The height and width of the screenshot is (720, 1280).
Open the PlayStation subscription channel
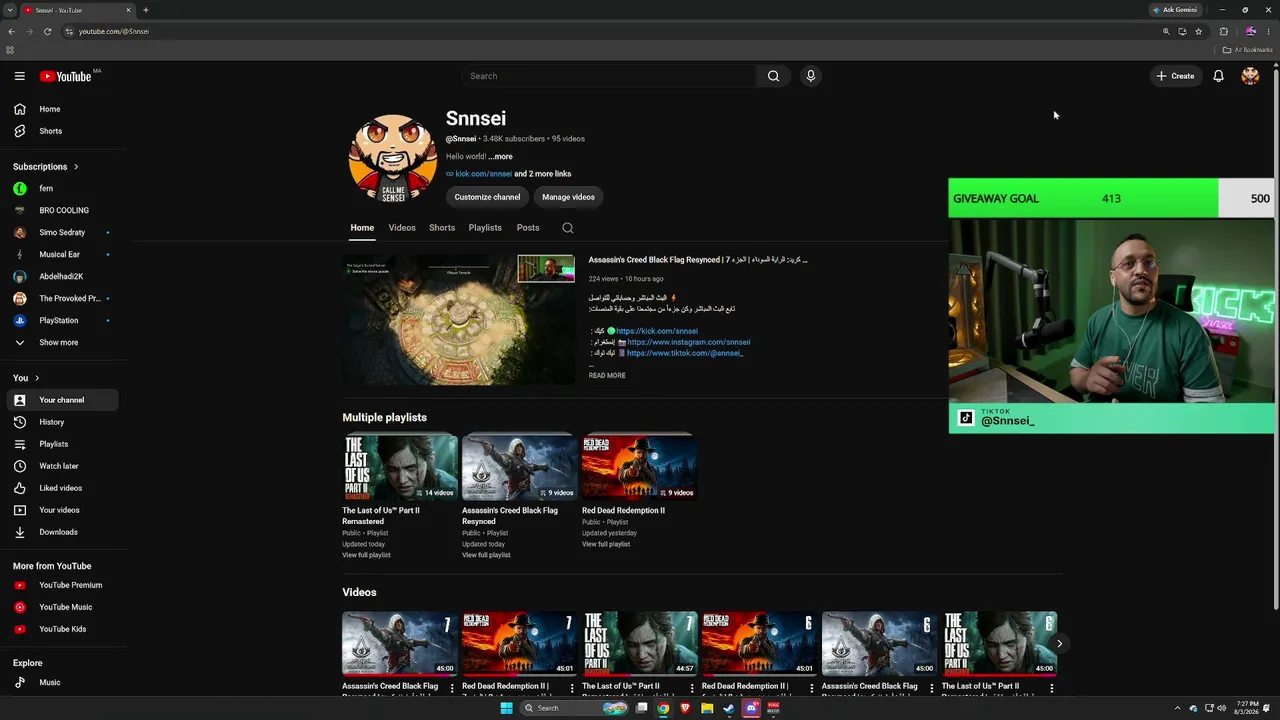(x=62, y=320)
